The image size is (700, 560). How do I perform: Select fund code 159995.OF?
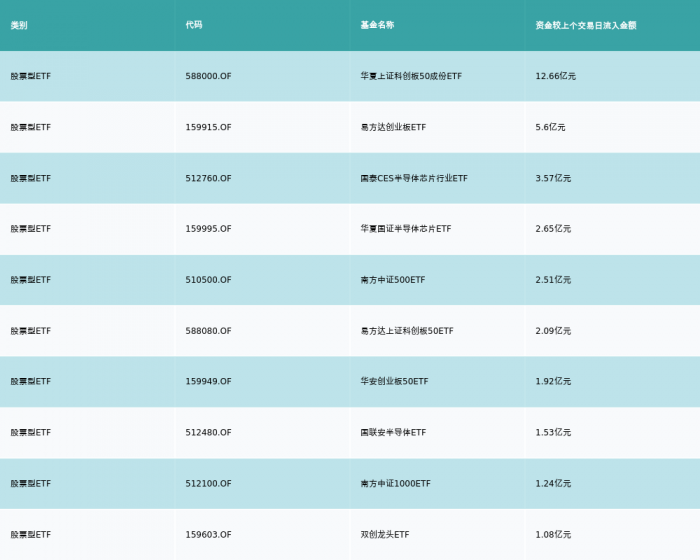tap(208, 229)
